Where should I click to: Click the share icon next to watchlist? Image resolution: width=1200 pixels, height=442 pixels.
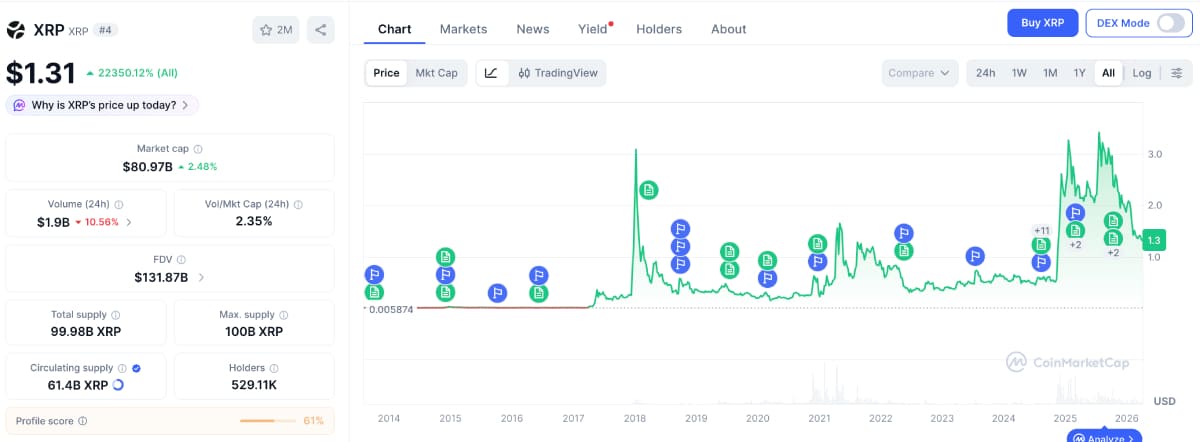pyautogui.click(x=321, y=30)
